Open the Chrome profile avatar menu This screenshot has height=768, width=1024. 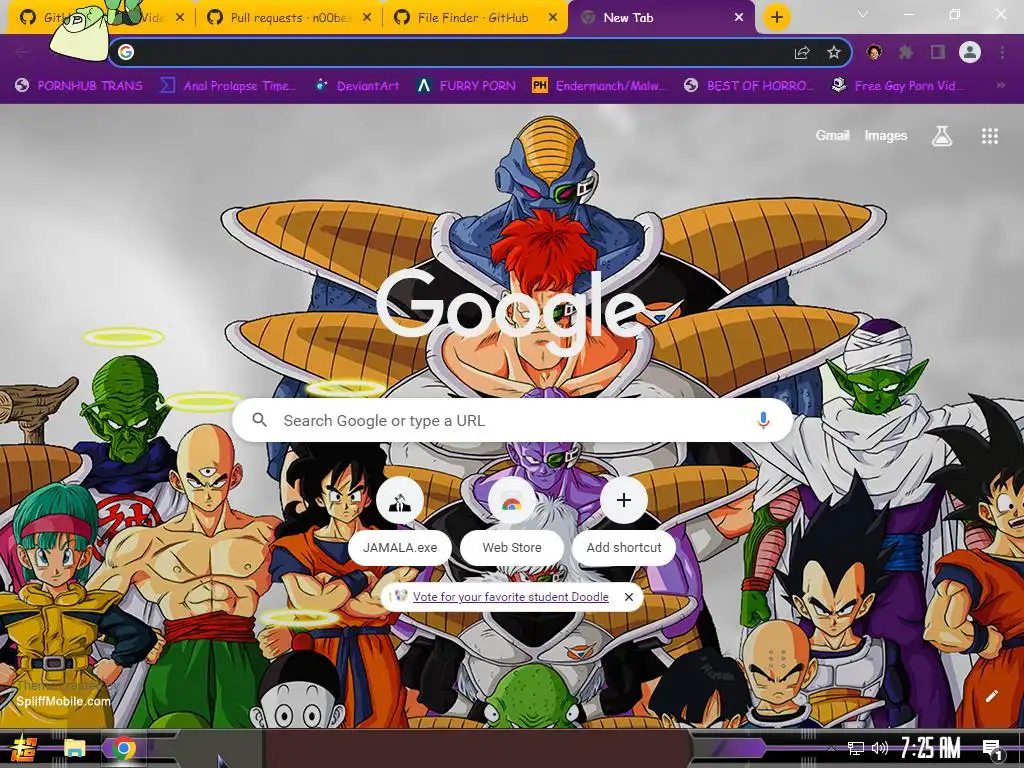(x=970, y=52)
